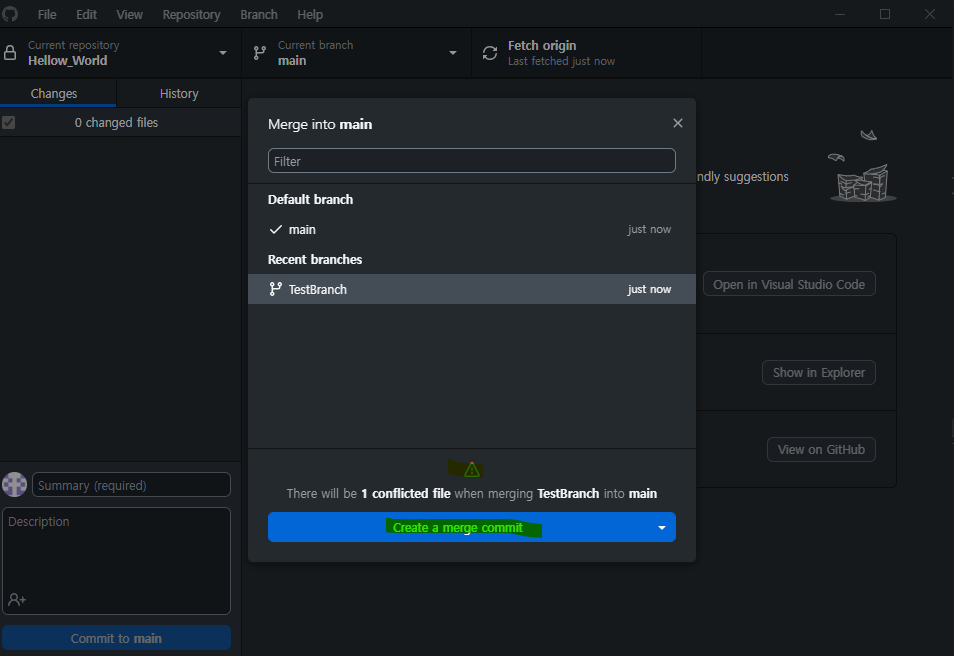Click Last fetched just now text
The width and height of the screenshot is (954, 656).
(561, 61)
